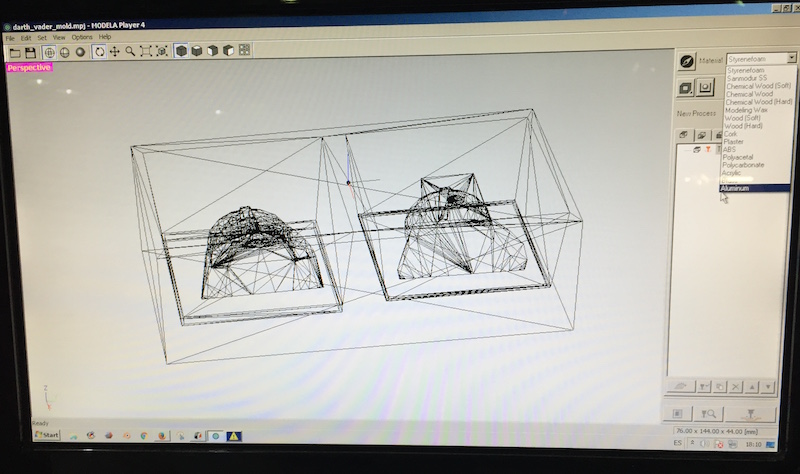This screenshot has width=800, height=474.
Task: Click the leftmost process list edit button
Action: point(680,386)
